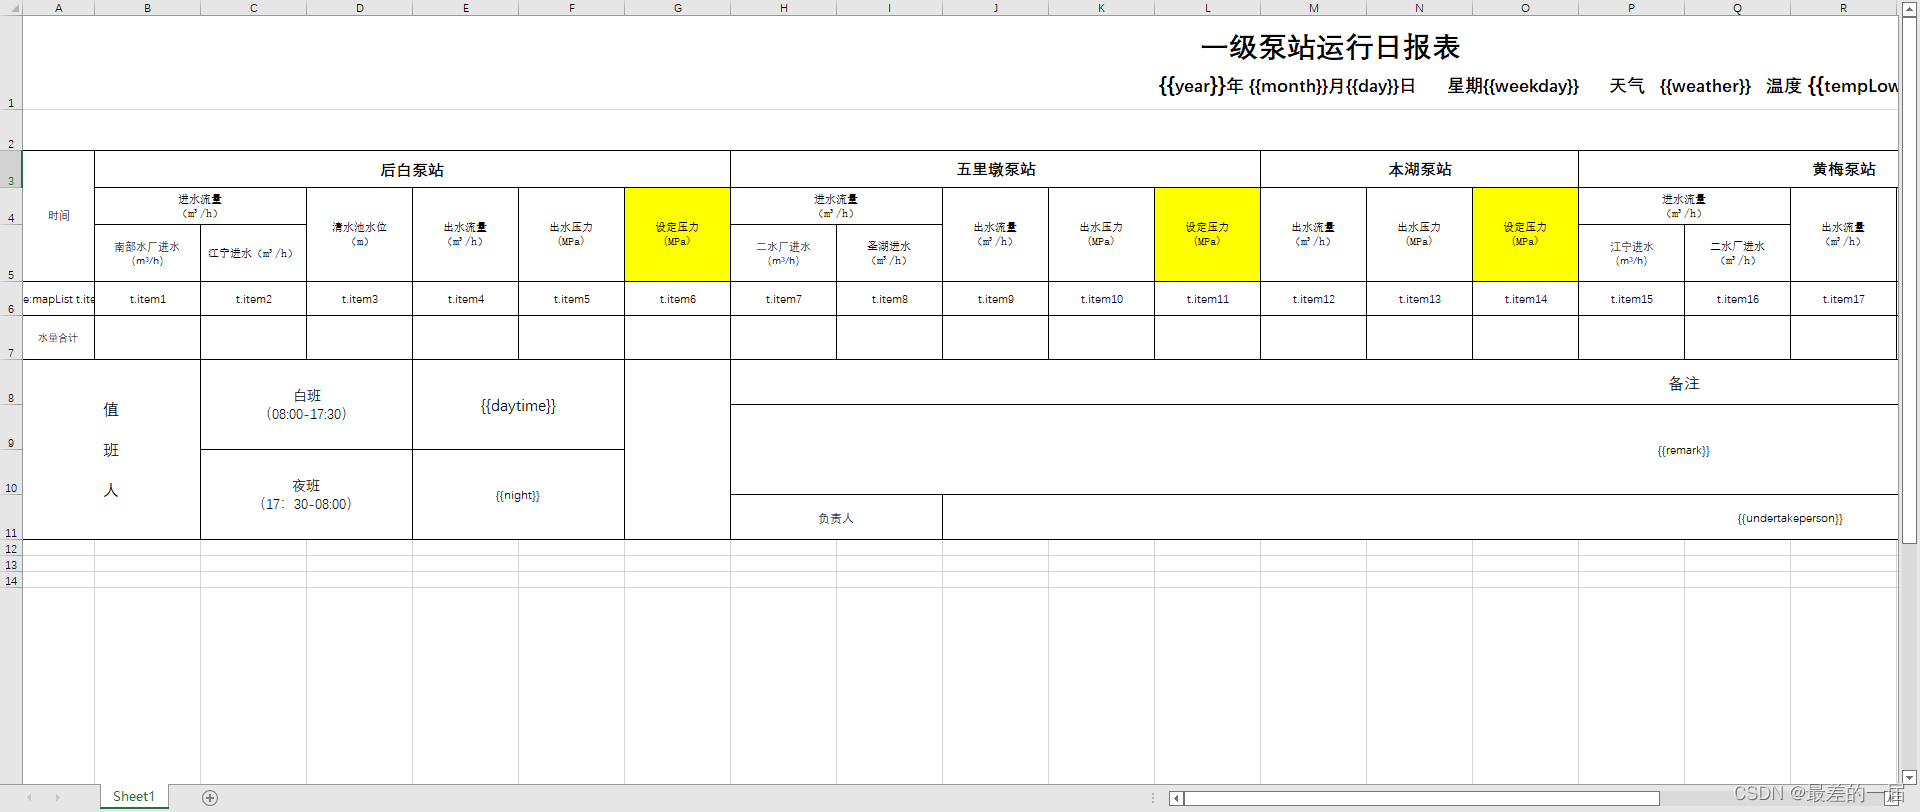The height and width of the screenshot is (812, 1920).
Task: Select column P header
Action: coord(1632,8)
